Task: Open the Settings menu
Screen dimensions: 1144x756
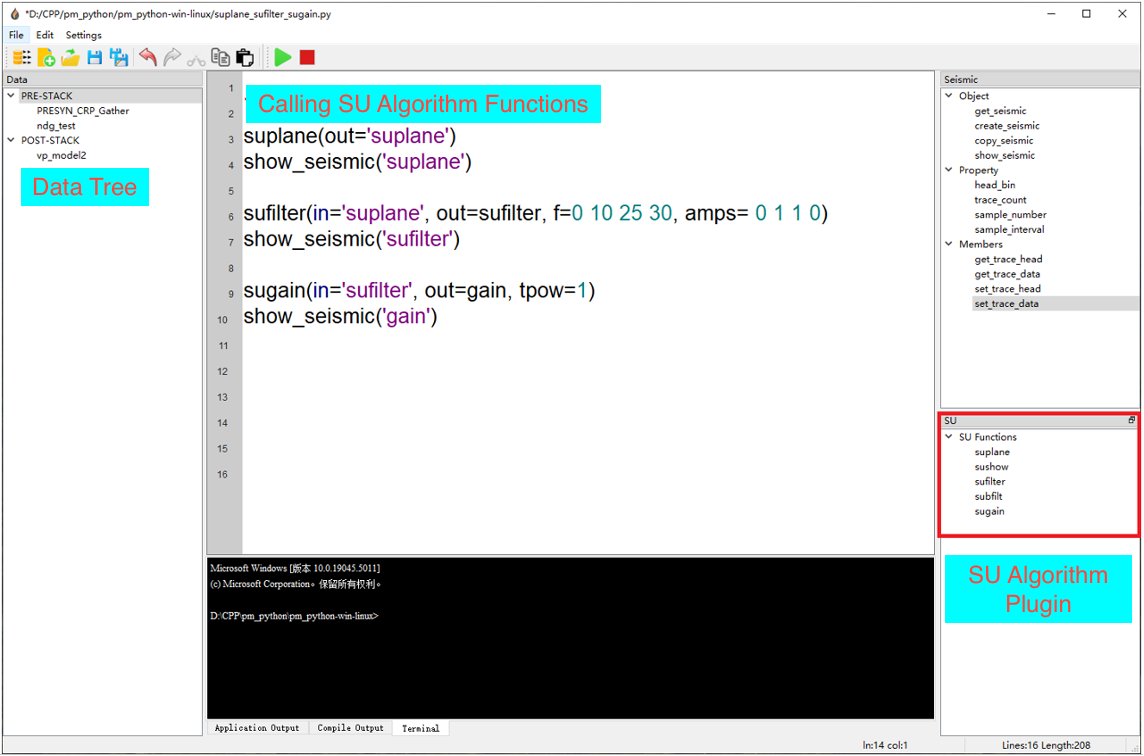Action: click(x=84, y=35)
